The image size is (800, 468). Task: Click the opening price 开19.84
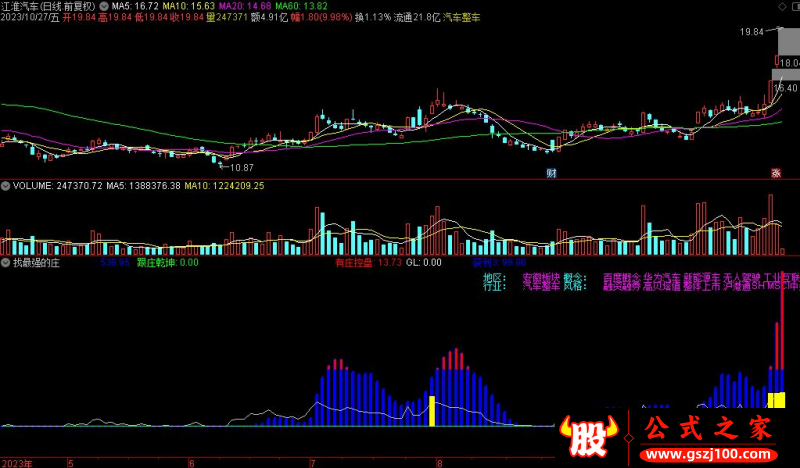click(x=79, y=17)
